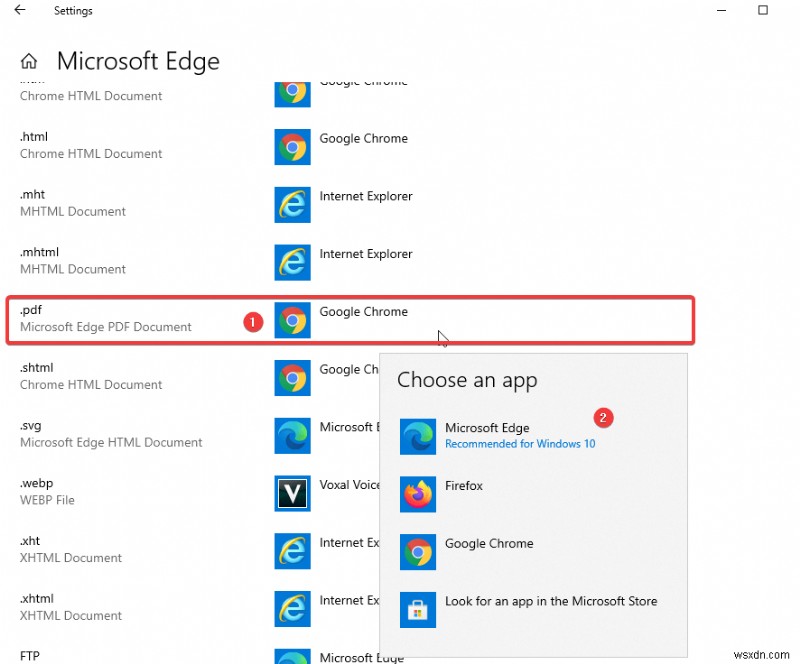Click the Chrome icon next to .pdf
The image size is (800, 664).
click(292, 320)
